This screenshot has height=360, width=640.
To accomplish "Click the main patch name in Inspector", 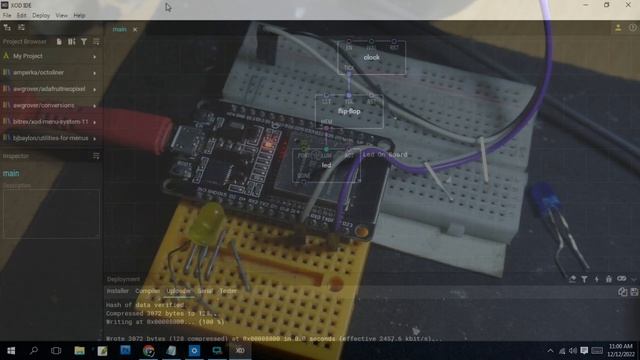I will coord(11,173).
